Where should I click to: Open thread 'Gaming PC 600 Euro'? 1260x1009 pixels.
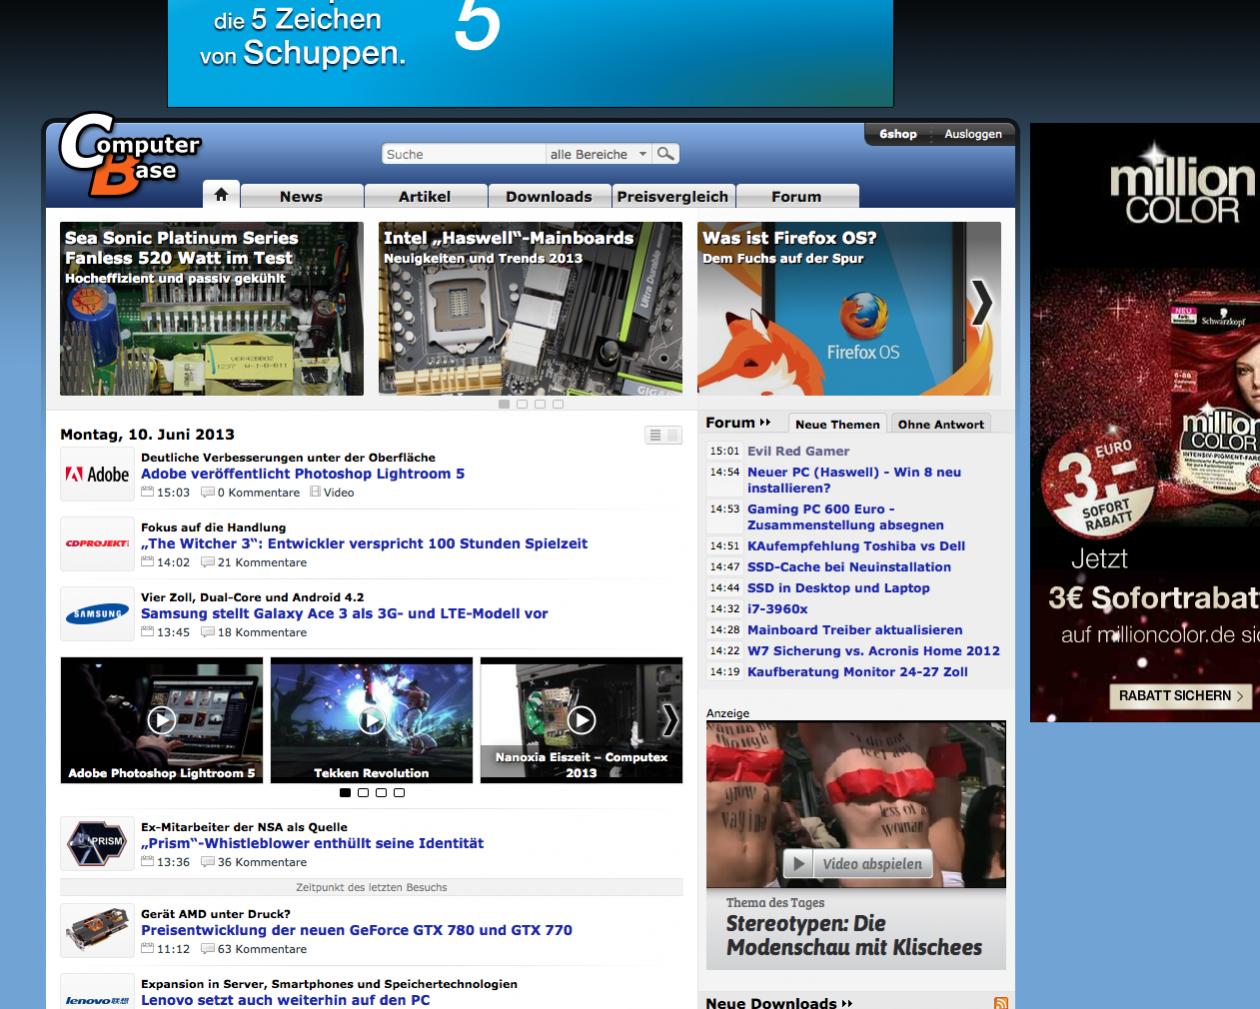845,517
